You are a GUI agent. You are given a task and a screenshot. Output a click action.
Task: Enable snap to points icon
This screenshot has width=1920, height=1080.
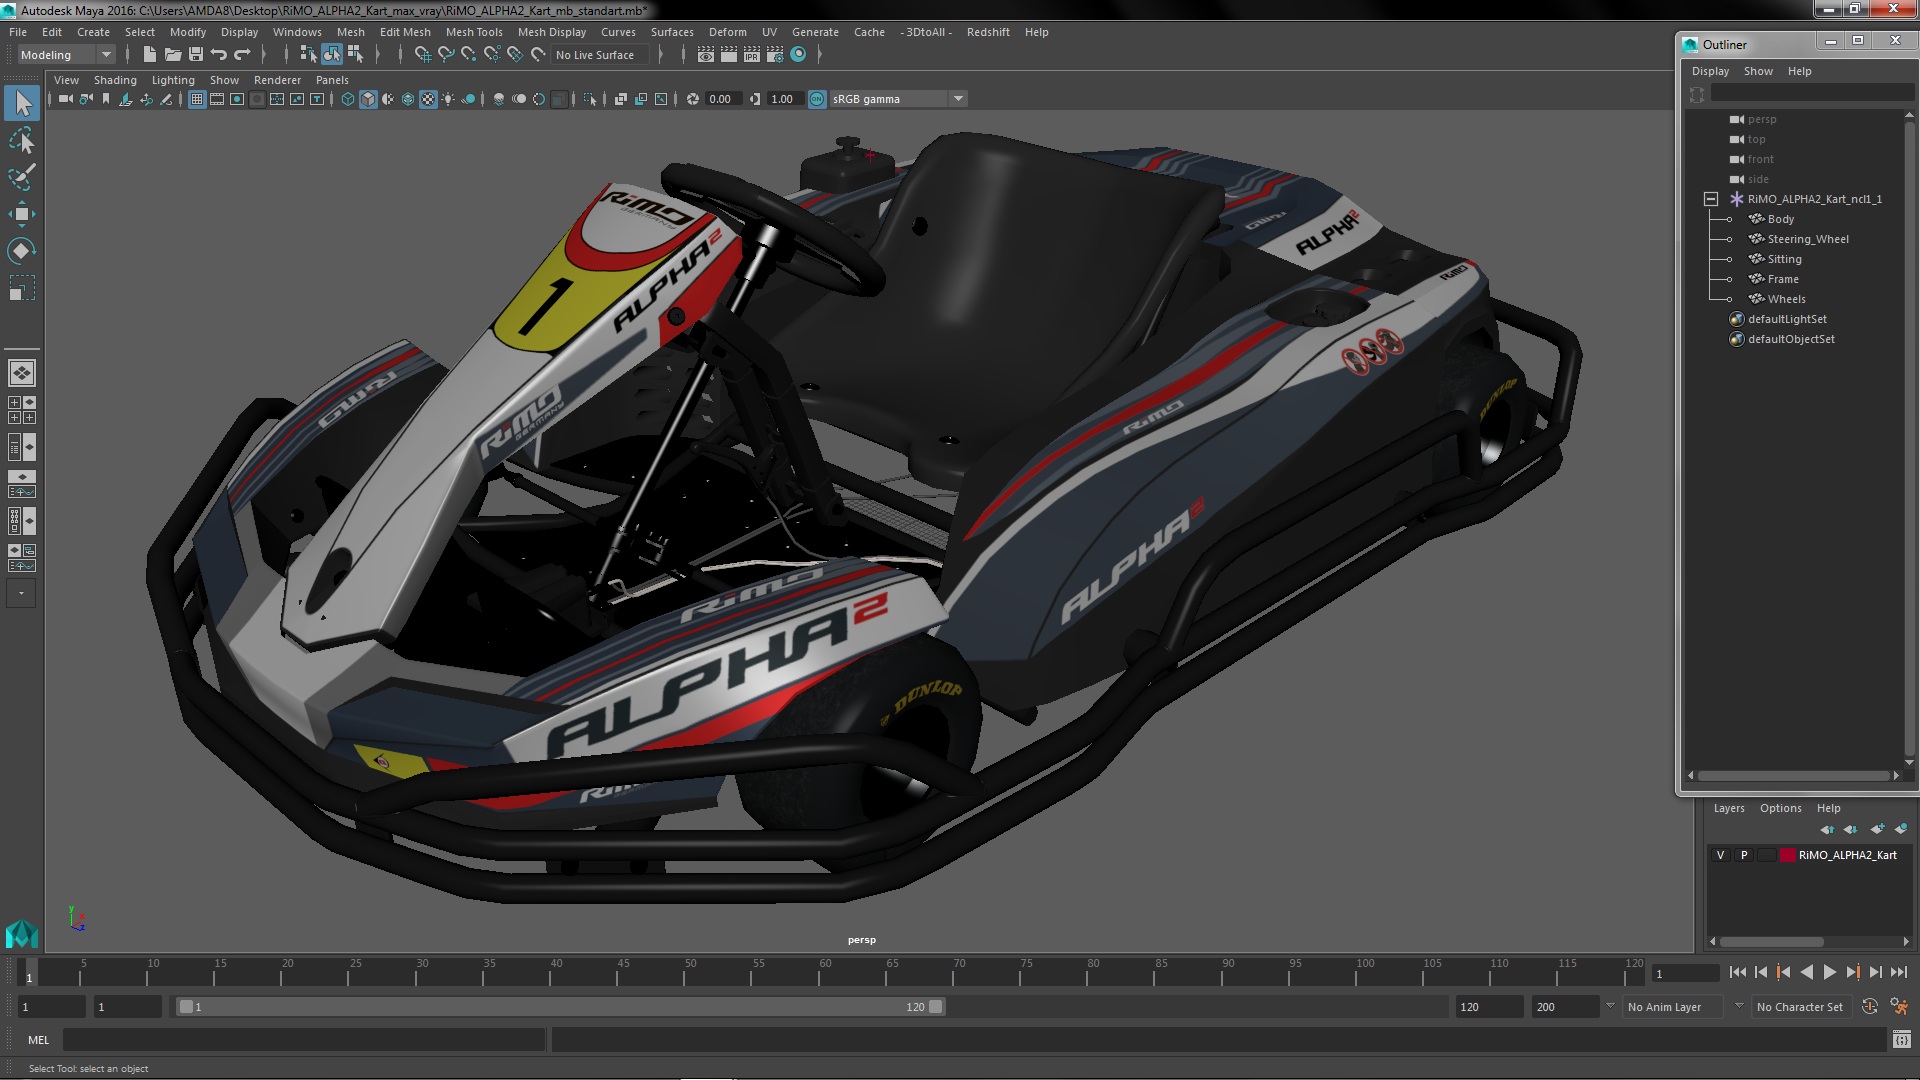[x=469, y=55]
